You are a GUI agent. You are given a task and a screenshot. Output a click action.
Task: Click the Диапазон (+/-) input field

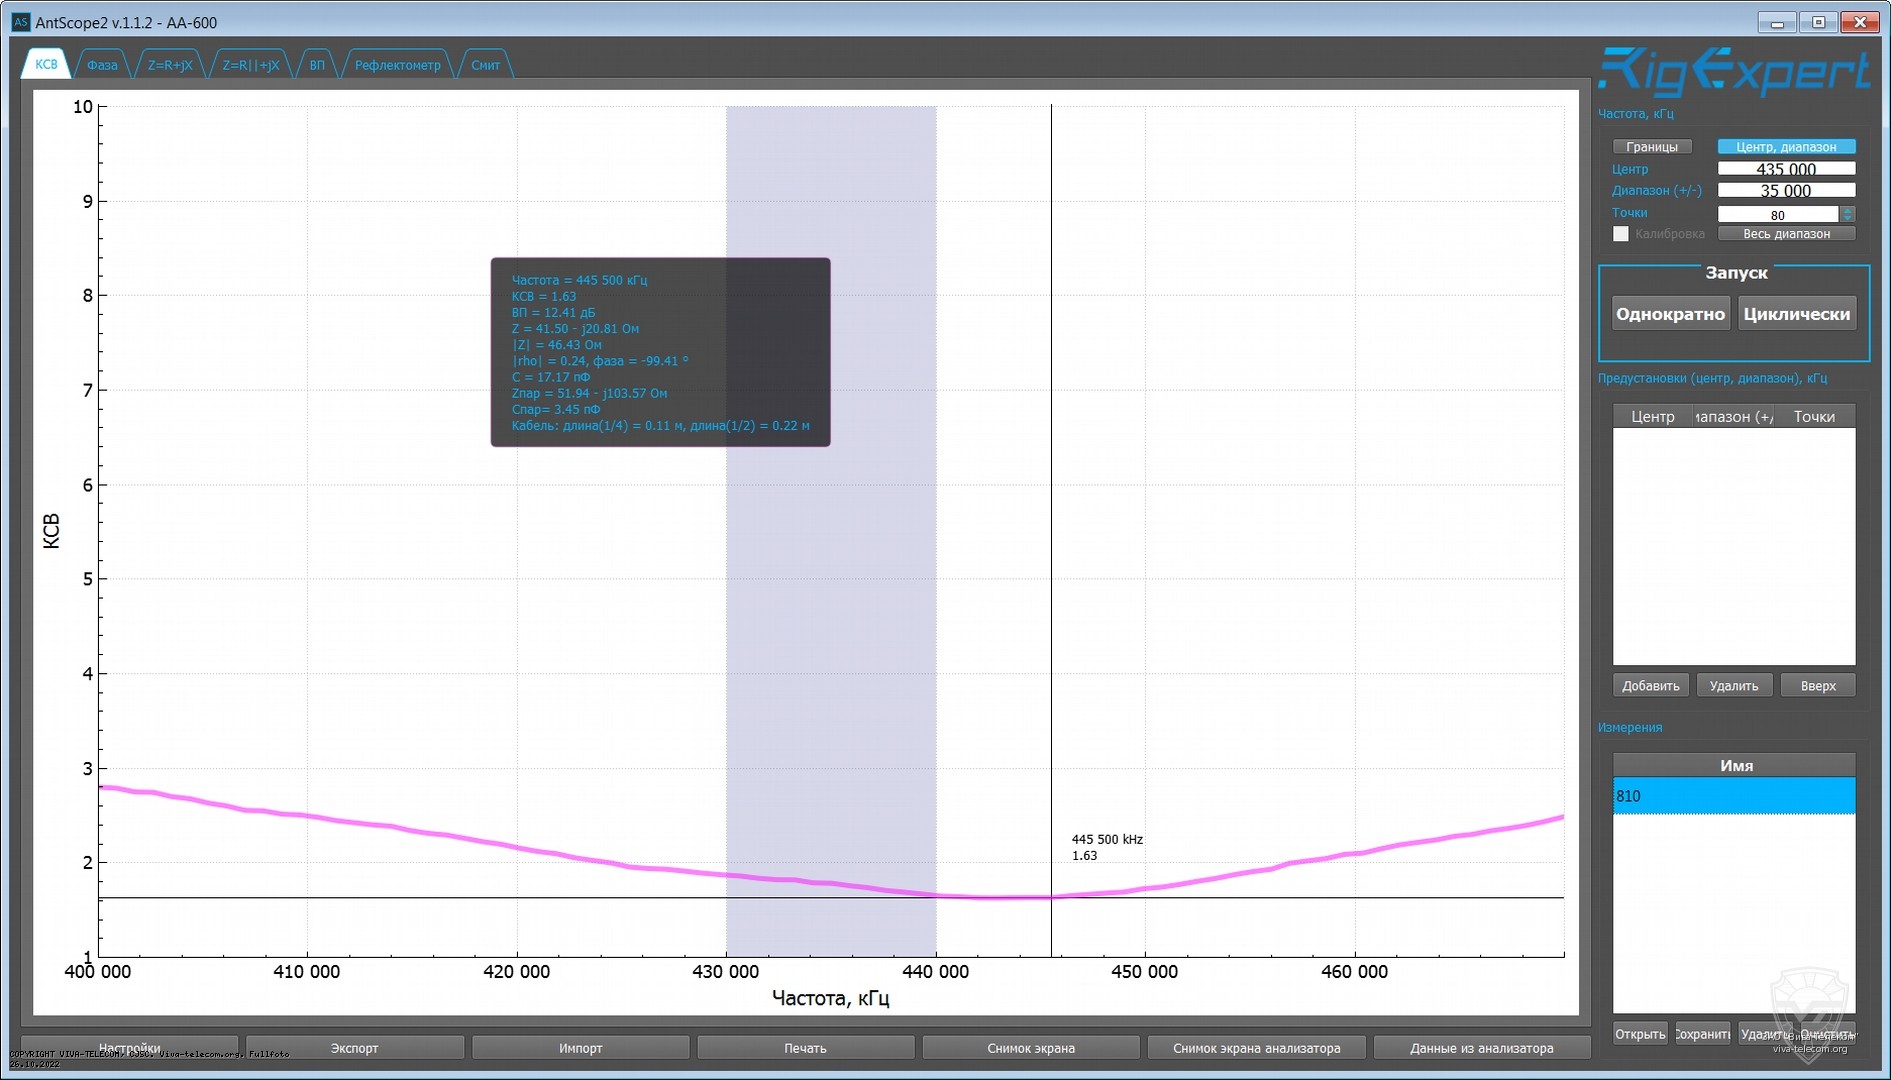click(1785, 191)
